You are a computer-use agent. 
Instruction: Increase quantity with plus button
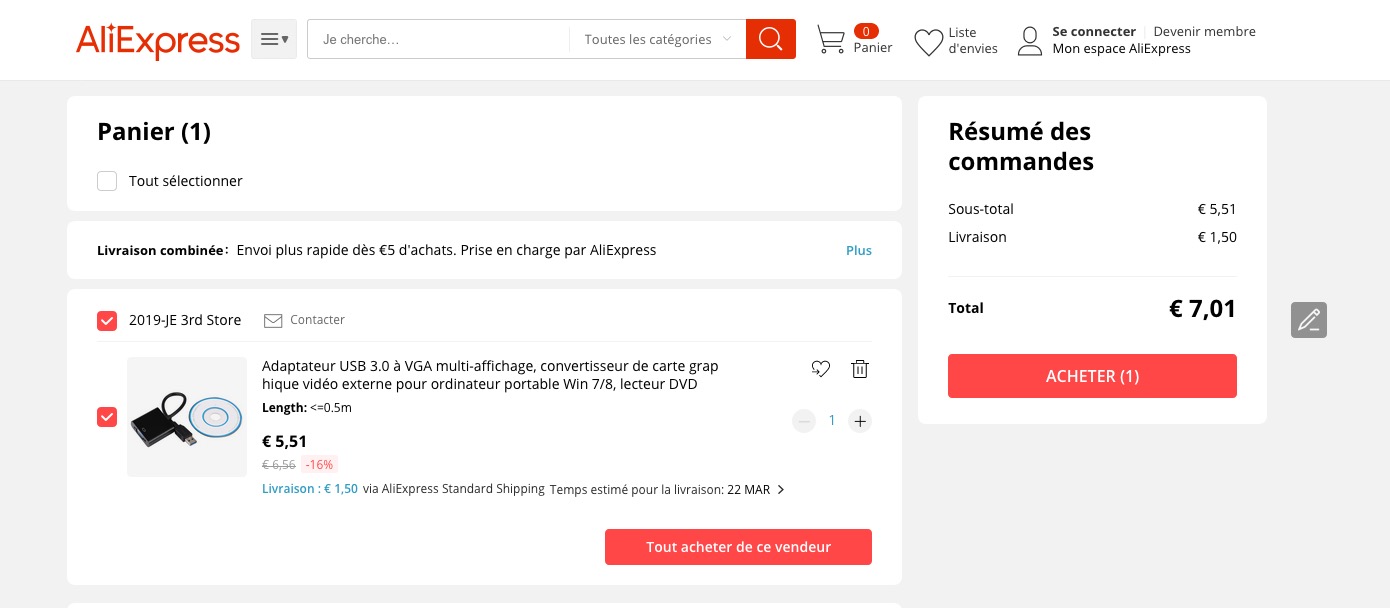pyautogui.click(x=859, y=421)
